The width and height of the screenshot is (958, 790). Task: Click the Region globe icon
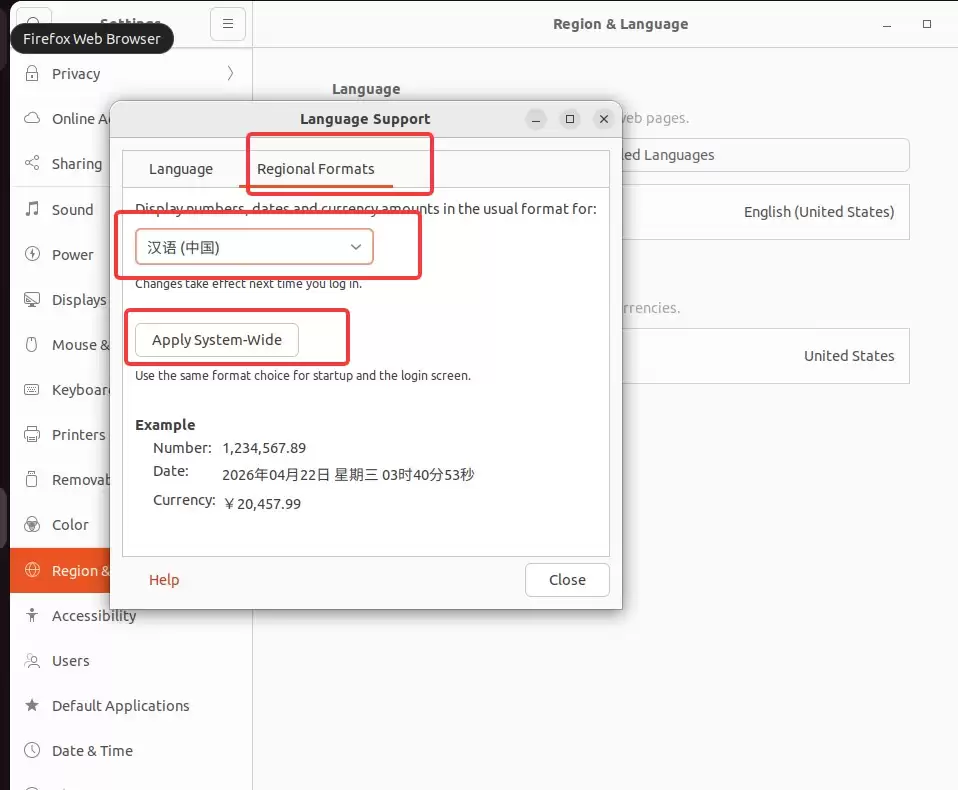(x=32, y=569)
